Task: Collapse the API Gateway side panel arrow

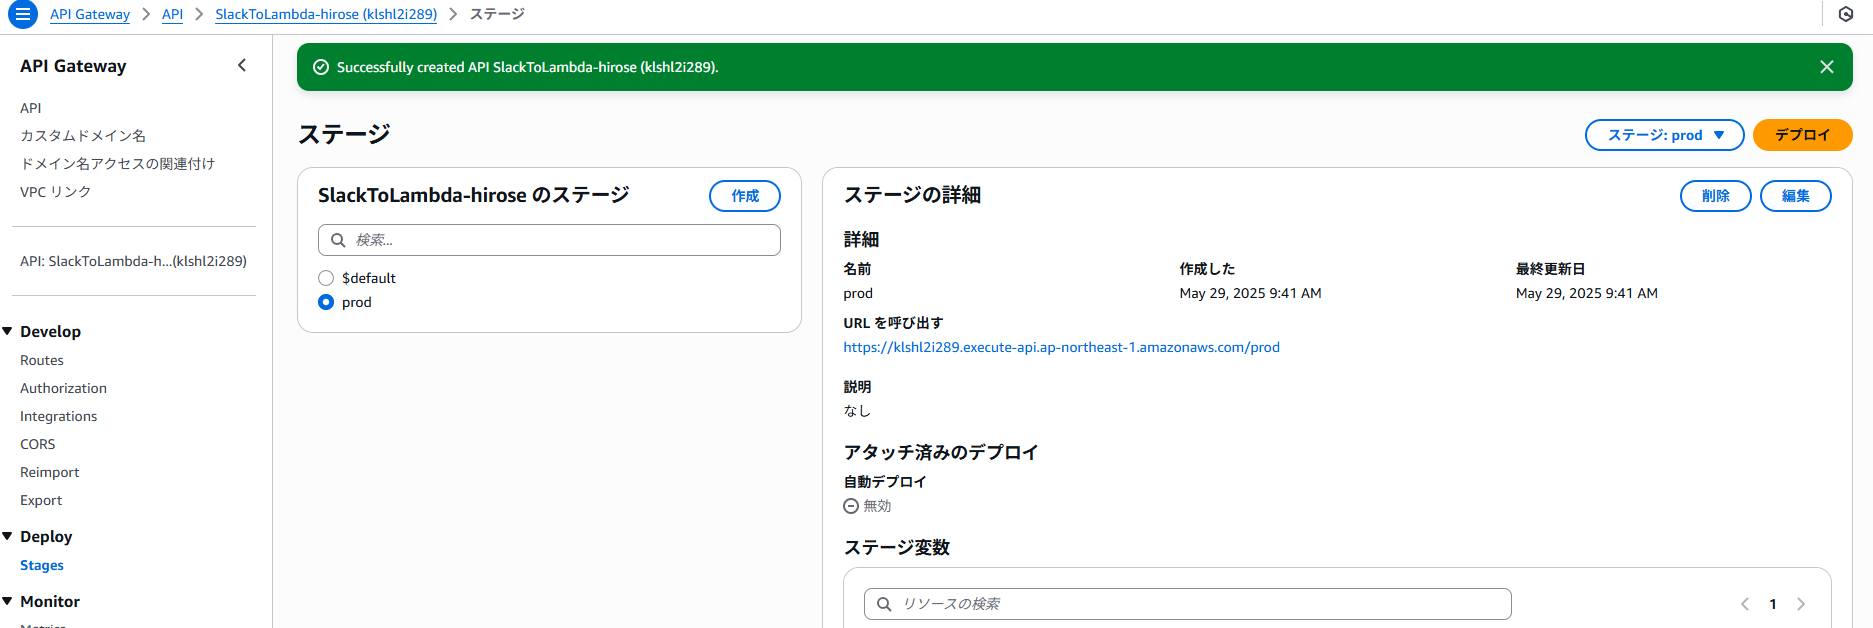Action: [x=241, y=65]
